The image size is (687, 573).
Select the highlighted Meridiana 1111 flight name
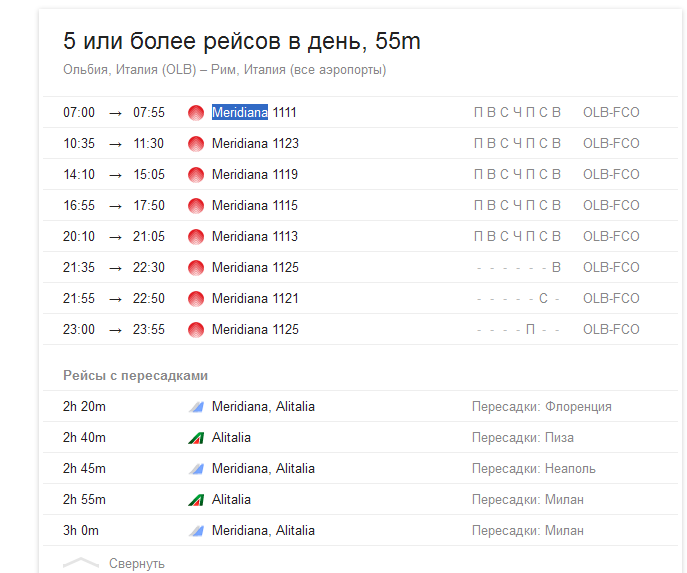(254, 113)
